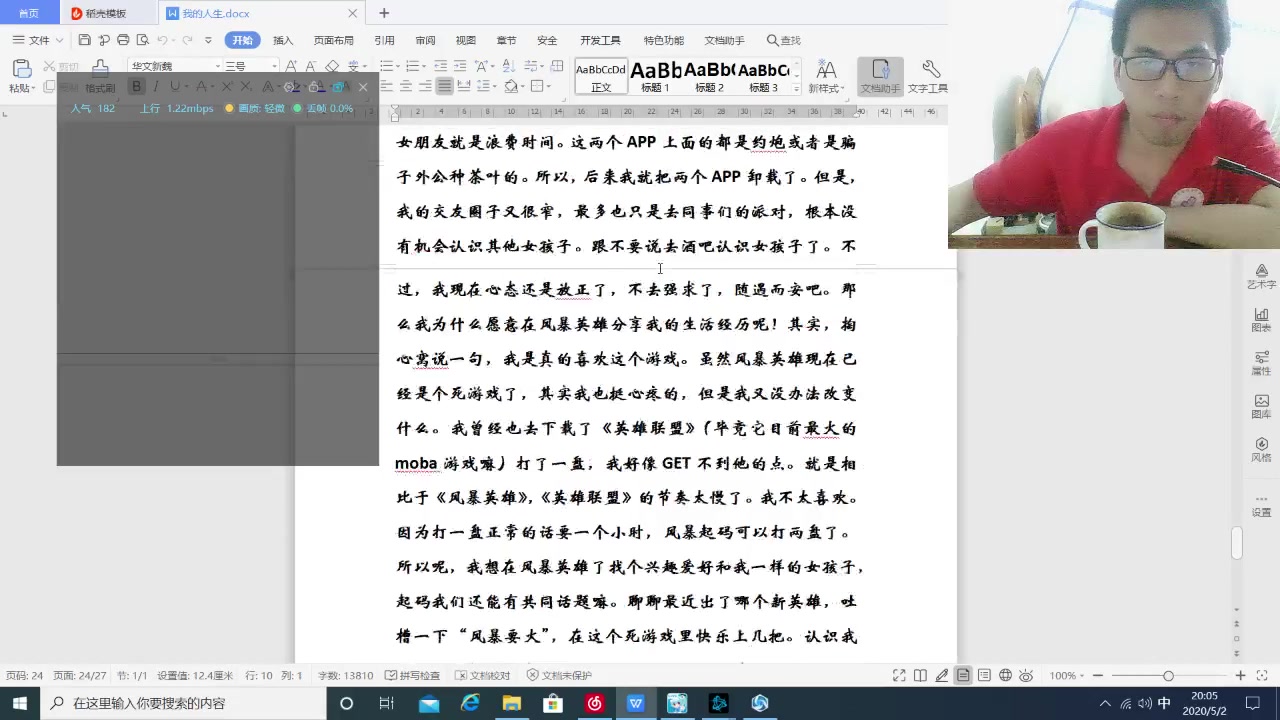Open the font size dropdown
The width and height of the screenshot is (1280, 720).
click(274, 67)
